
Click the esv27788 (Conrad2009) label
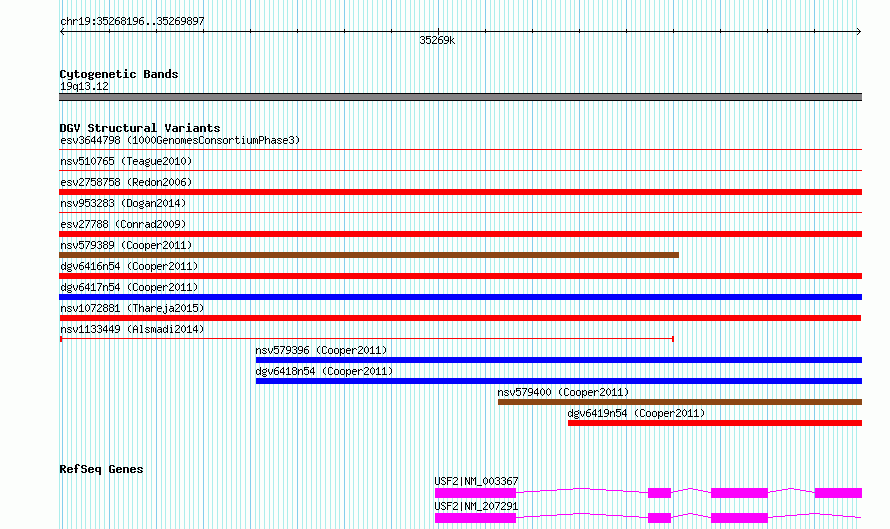pos(123,224)
